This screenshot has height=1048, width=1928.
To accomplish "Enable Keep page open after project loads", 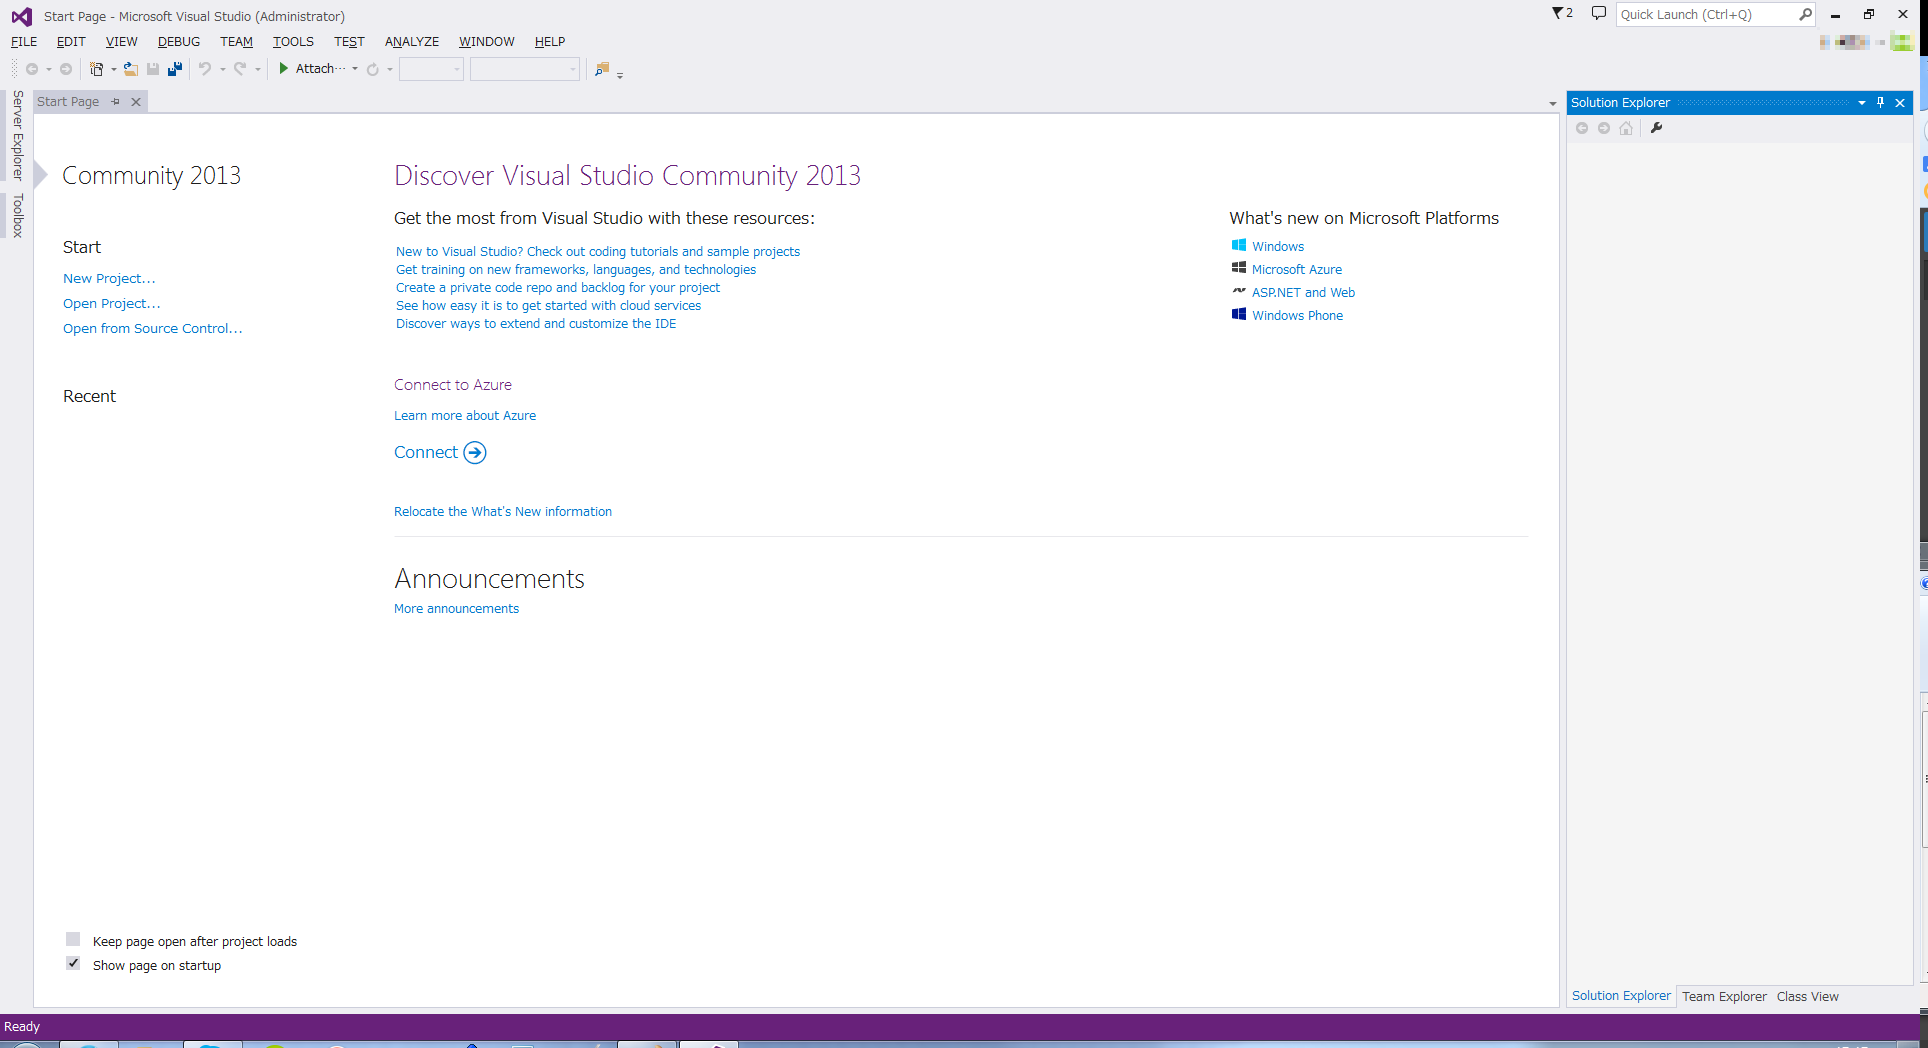I will (x=73, y=939).
